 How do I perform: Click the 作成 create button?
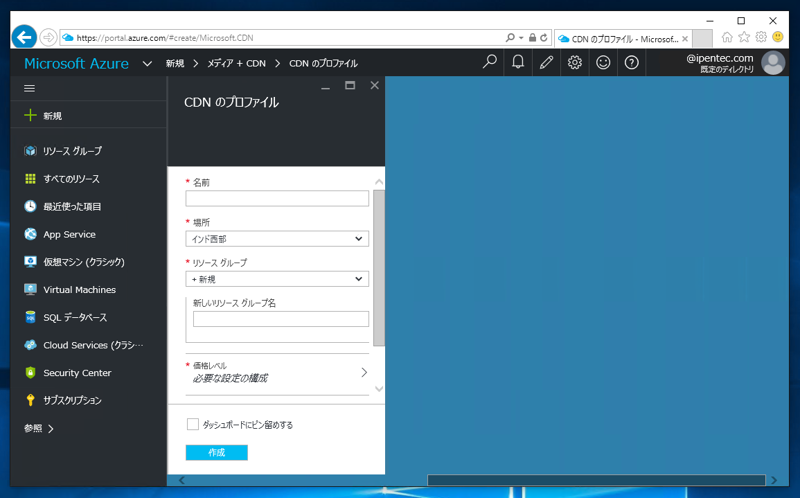(x=217, y=453)
